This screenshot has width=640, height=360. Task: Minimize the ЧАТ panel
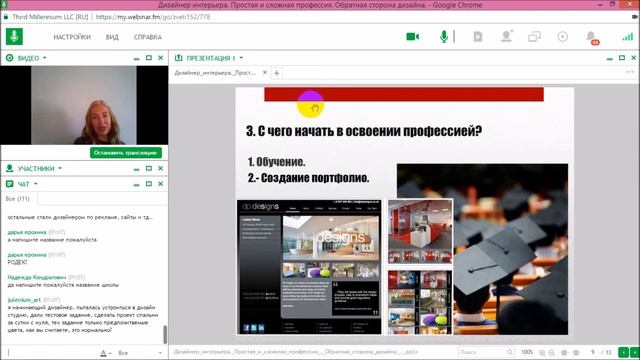(136, 184)
